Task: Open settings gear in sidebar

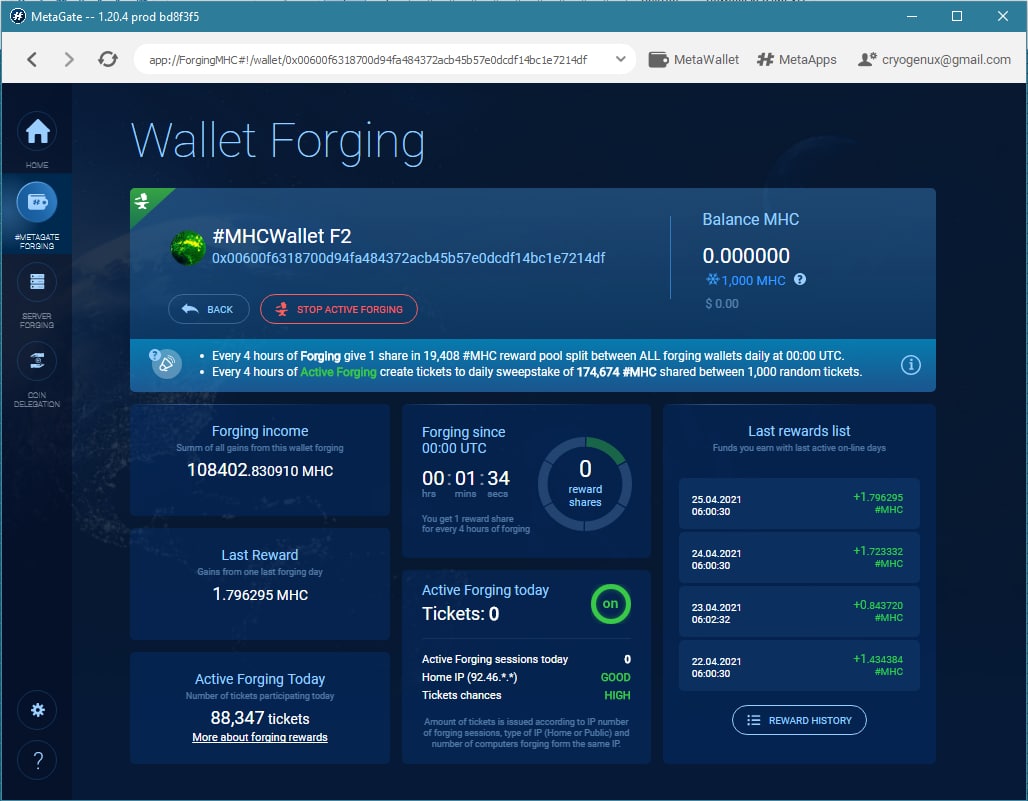Action: coord(37,710)
